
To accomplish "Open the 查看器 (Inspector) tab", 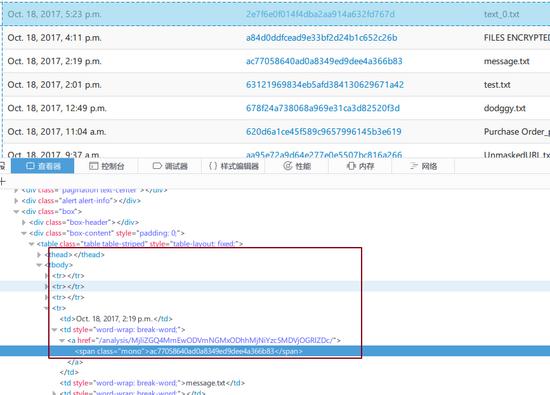I will tap(42, 166).
